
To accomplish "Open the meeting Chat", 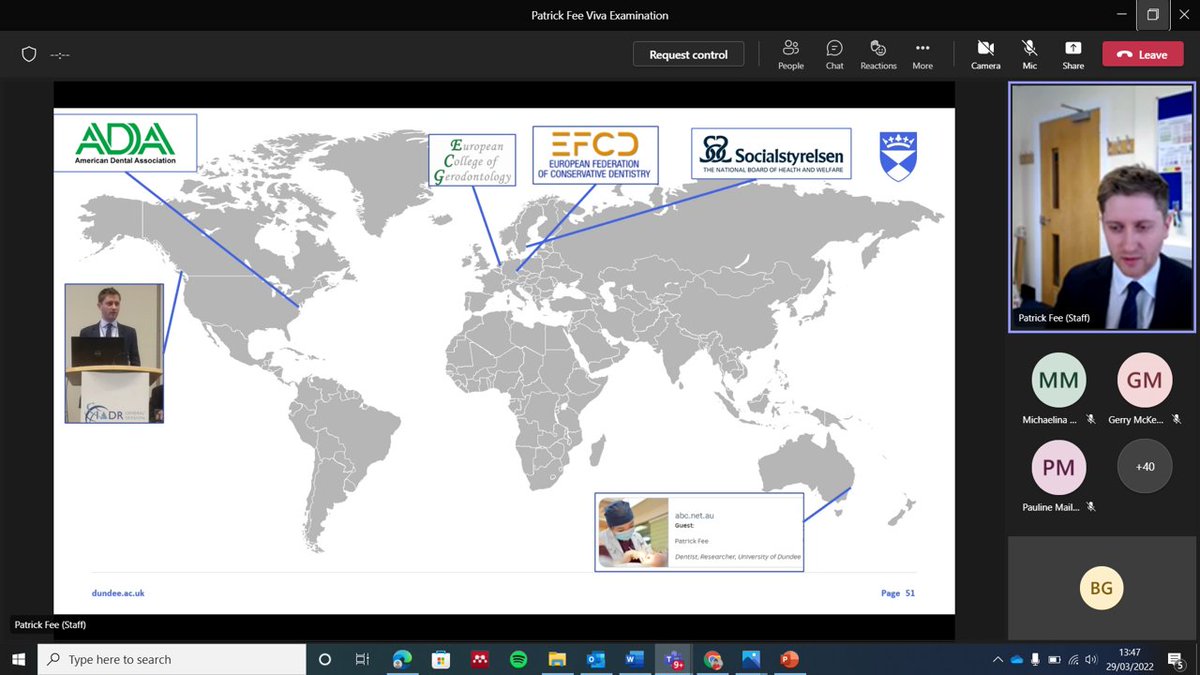I will (x=835, y=55).
